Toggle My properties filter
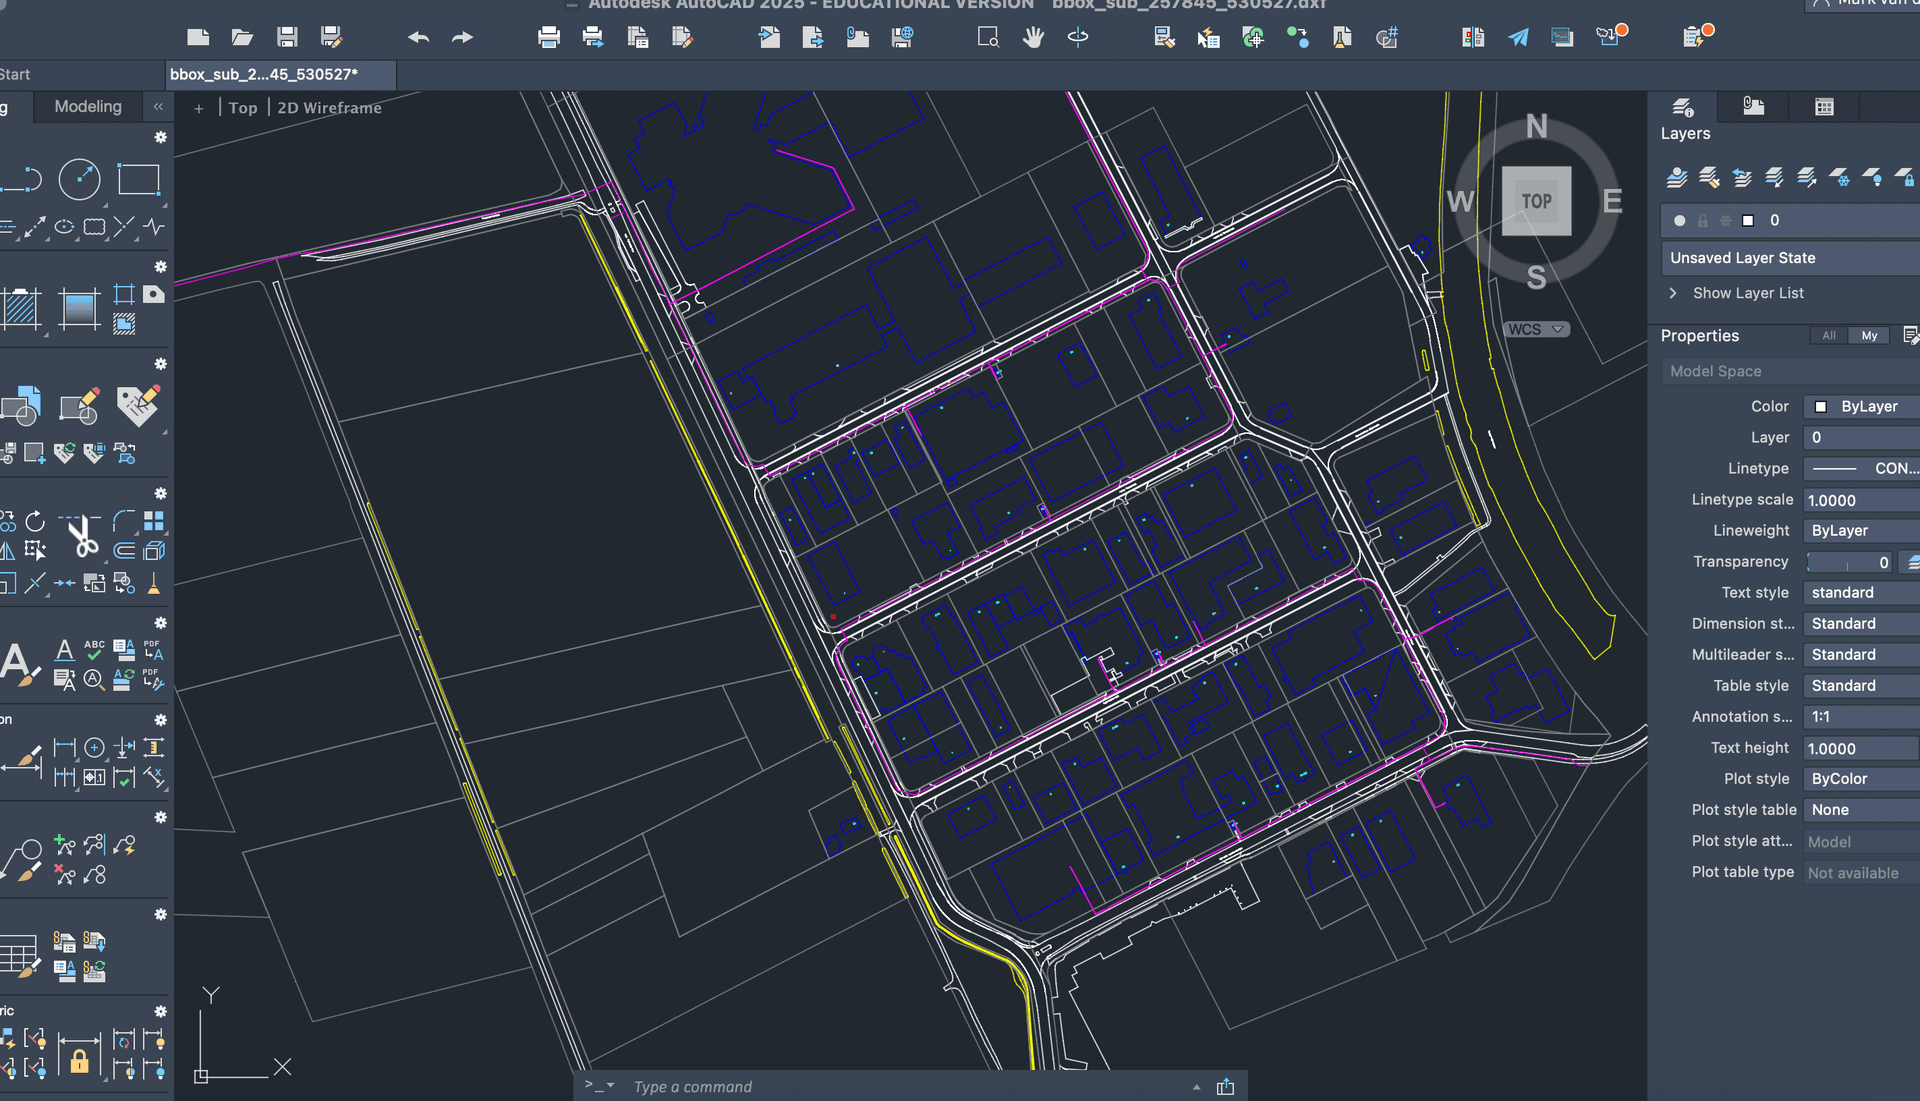 1869,336
